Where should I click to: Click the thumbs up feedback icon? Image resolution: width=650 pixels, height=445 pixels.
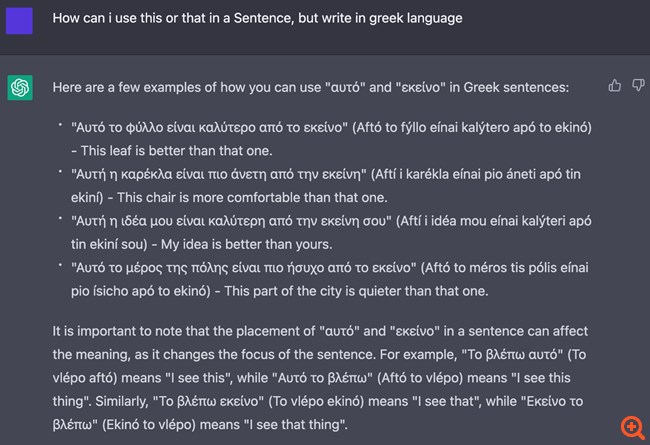614,85
